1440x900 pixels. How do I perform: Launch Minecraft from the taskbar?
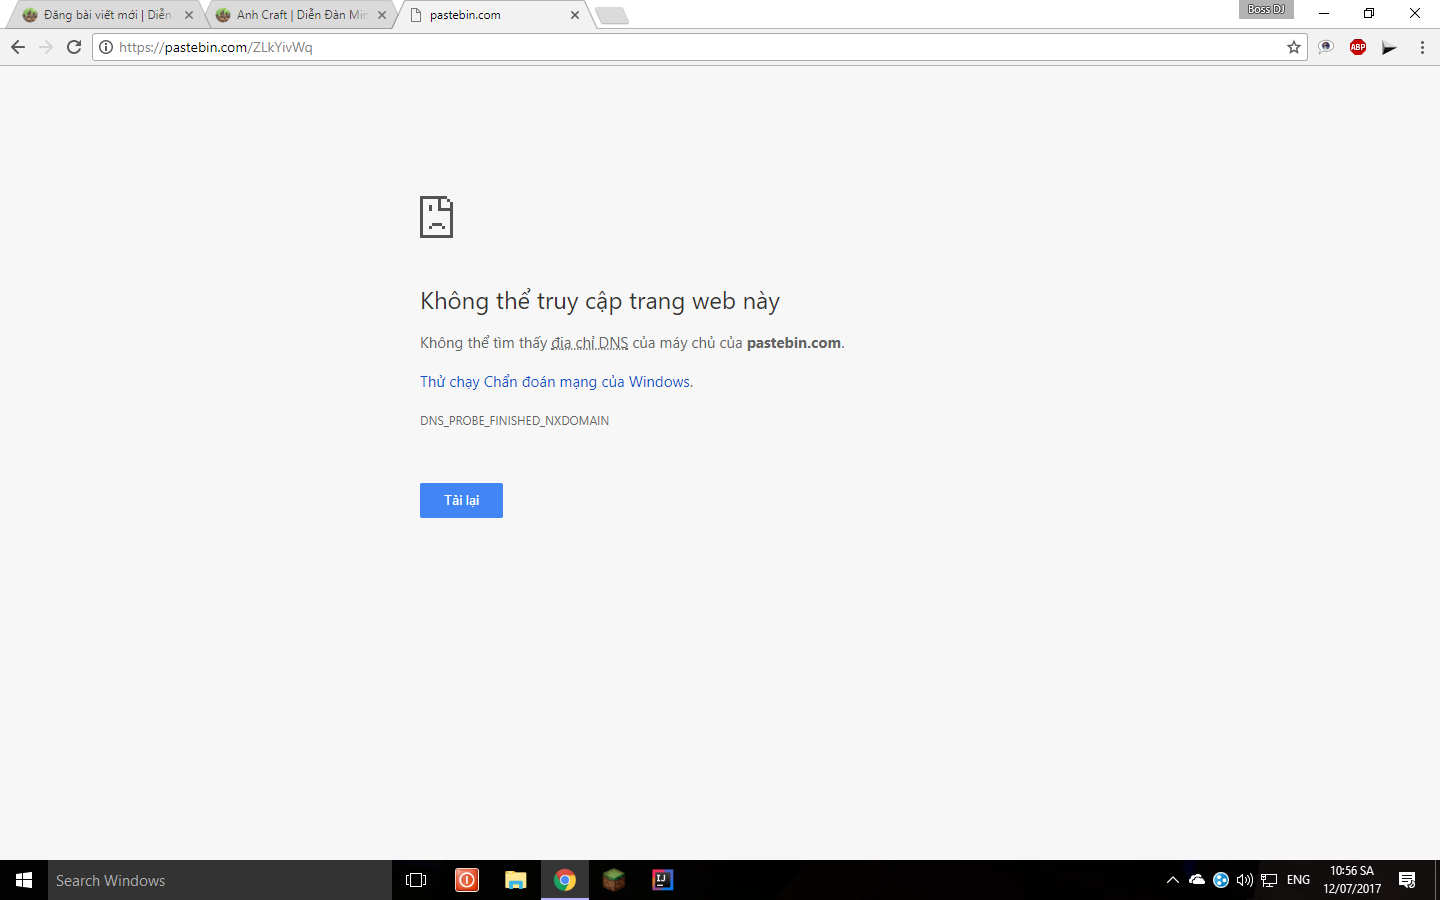pyautogui.click(x=614, y=880)
